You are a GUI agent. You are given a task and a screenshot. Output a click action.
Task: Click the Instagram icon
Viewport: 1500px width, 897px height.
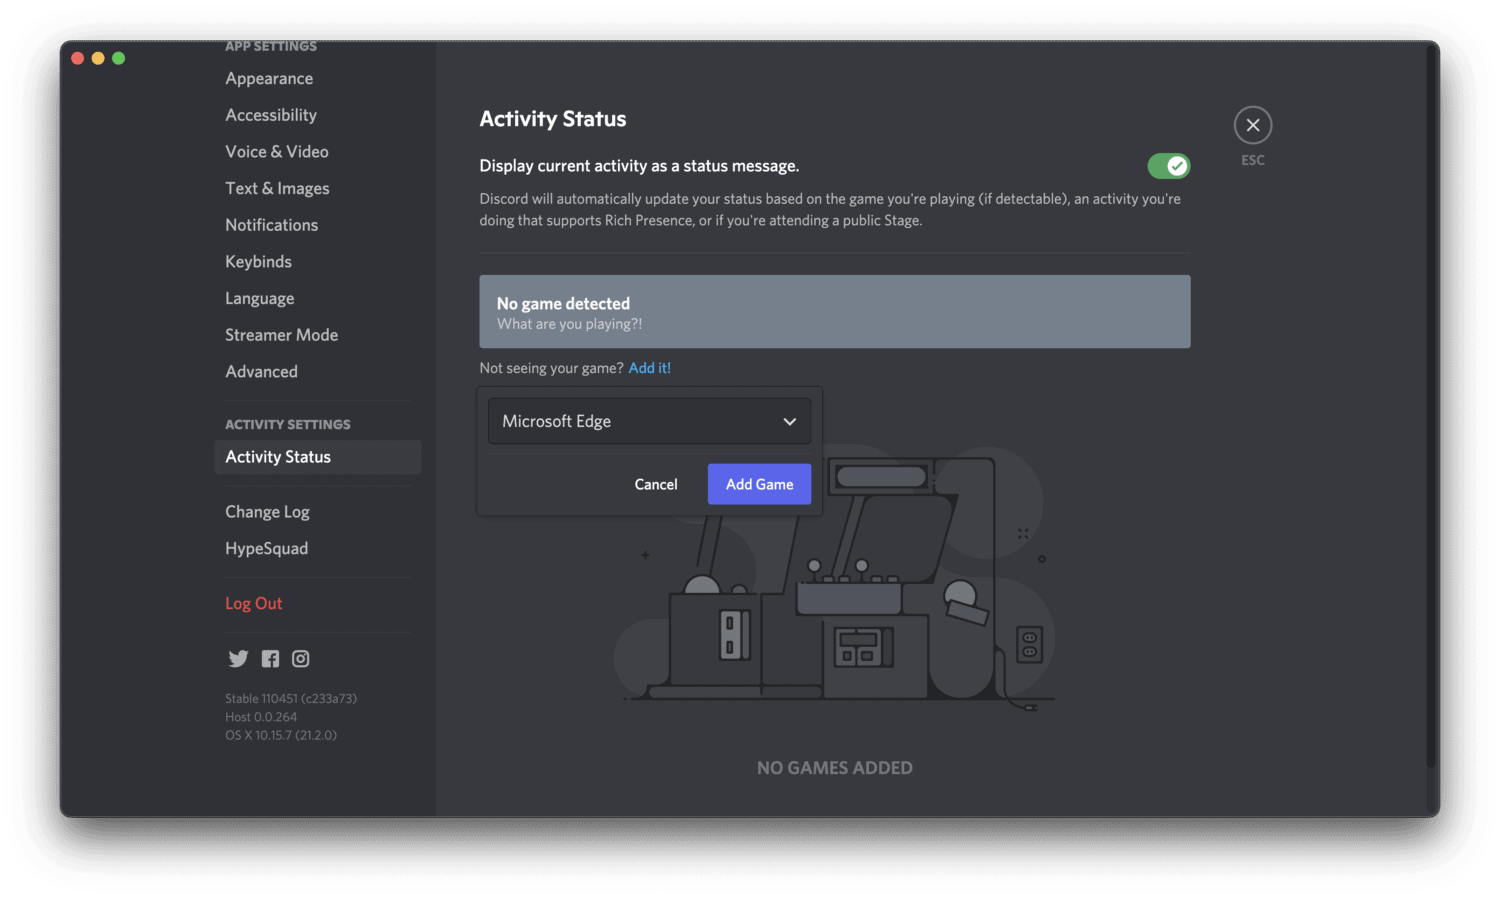pyautogui.click(x=300, y=658)
